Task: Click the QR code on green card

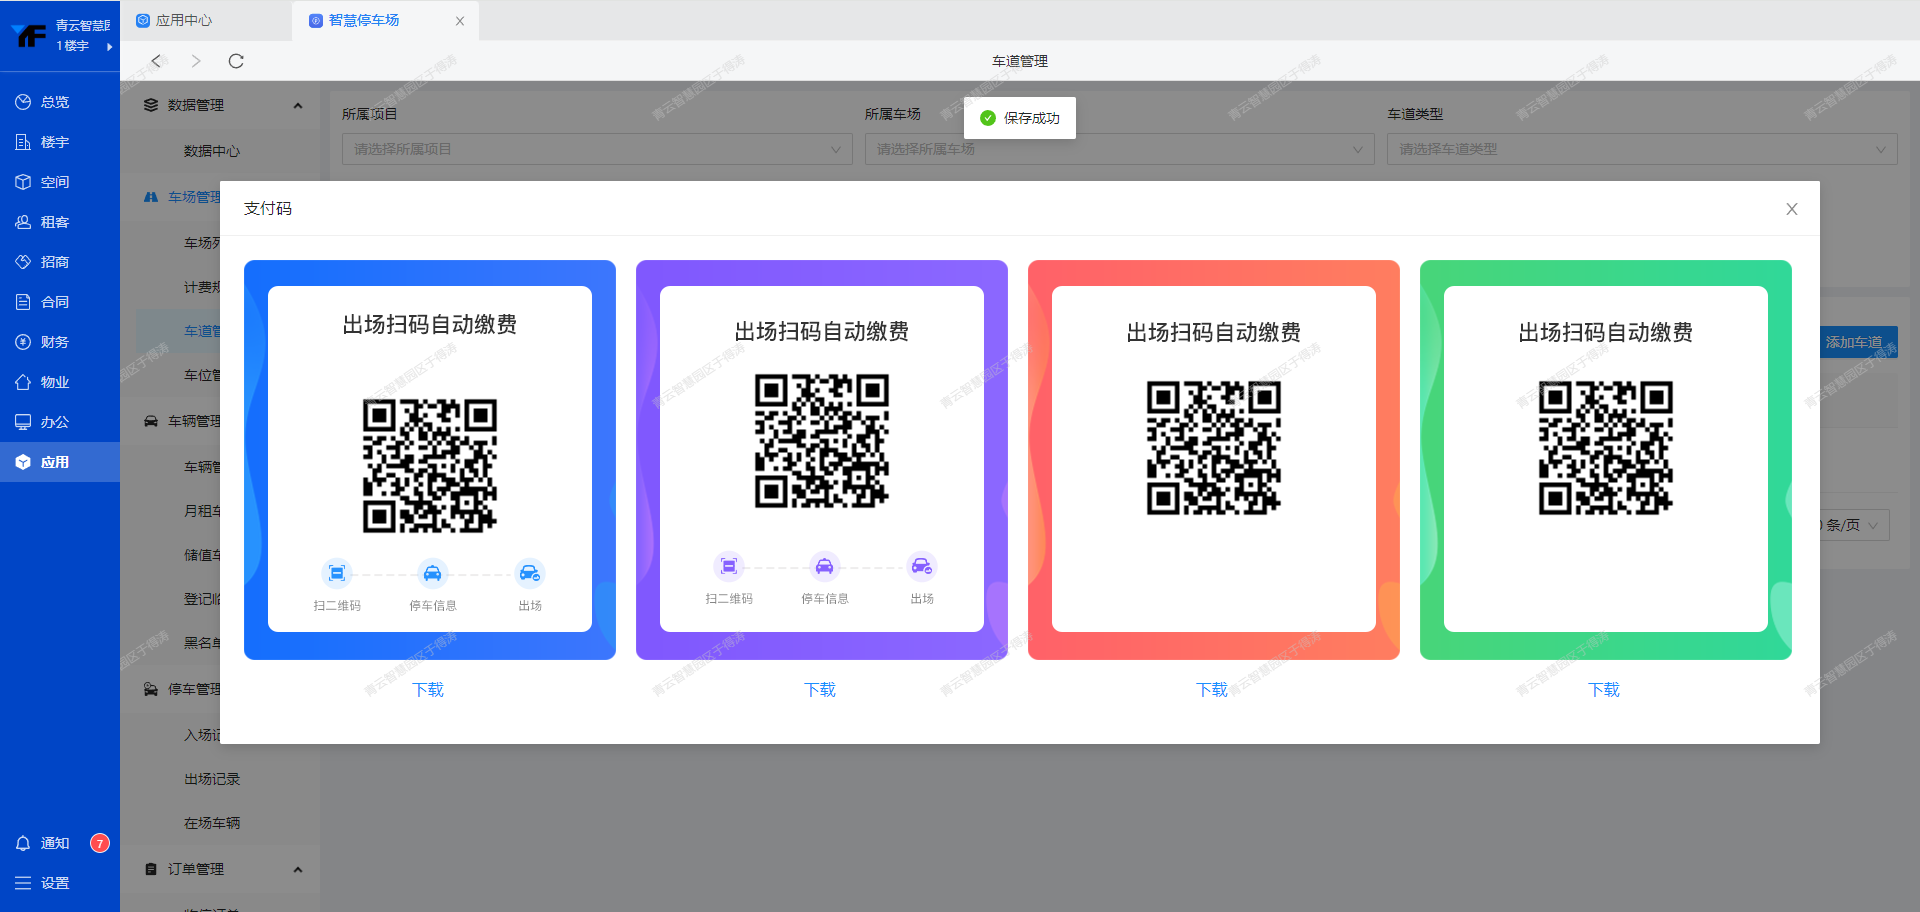Action: (x=1605, y=447)
